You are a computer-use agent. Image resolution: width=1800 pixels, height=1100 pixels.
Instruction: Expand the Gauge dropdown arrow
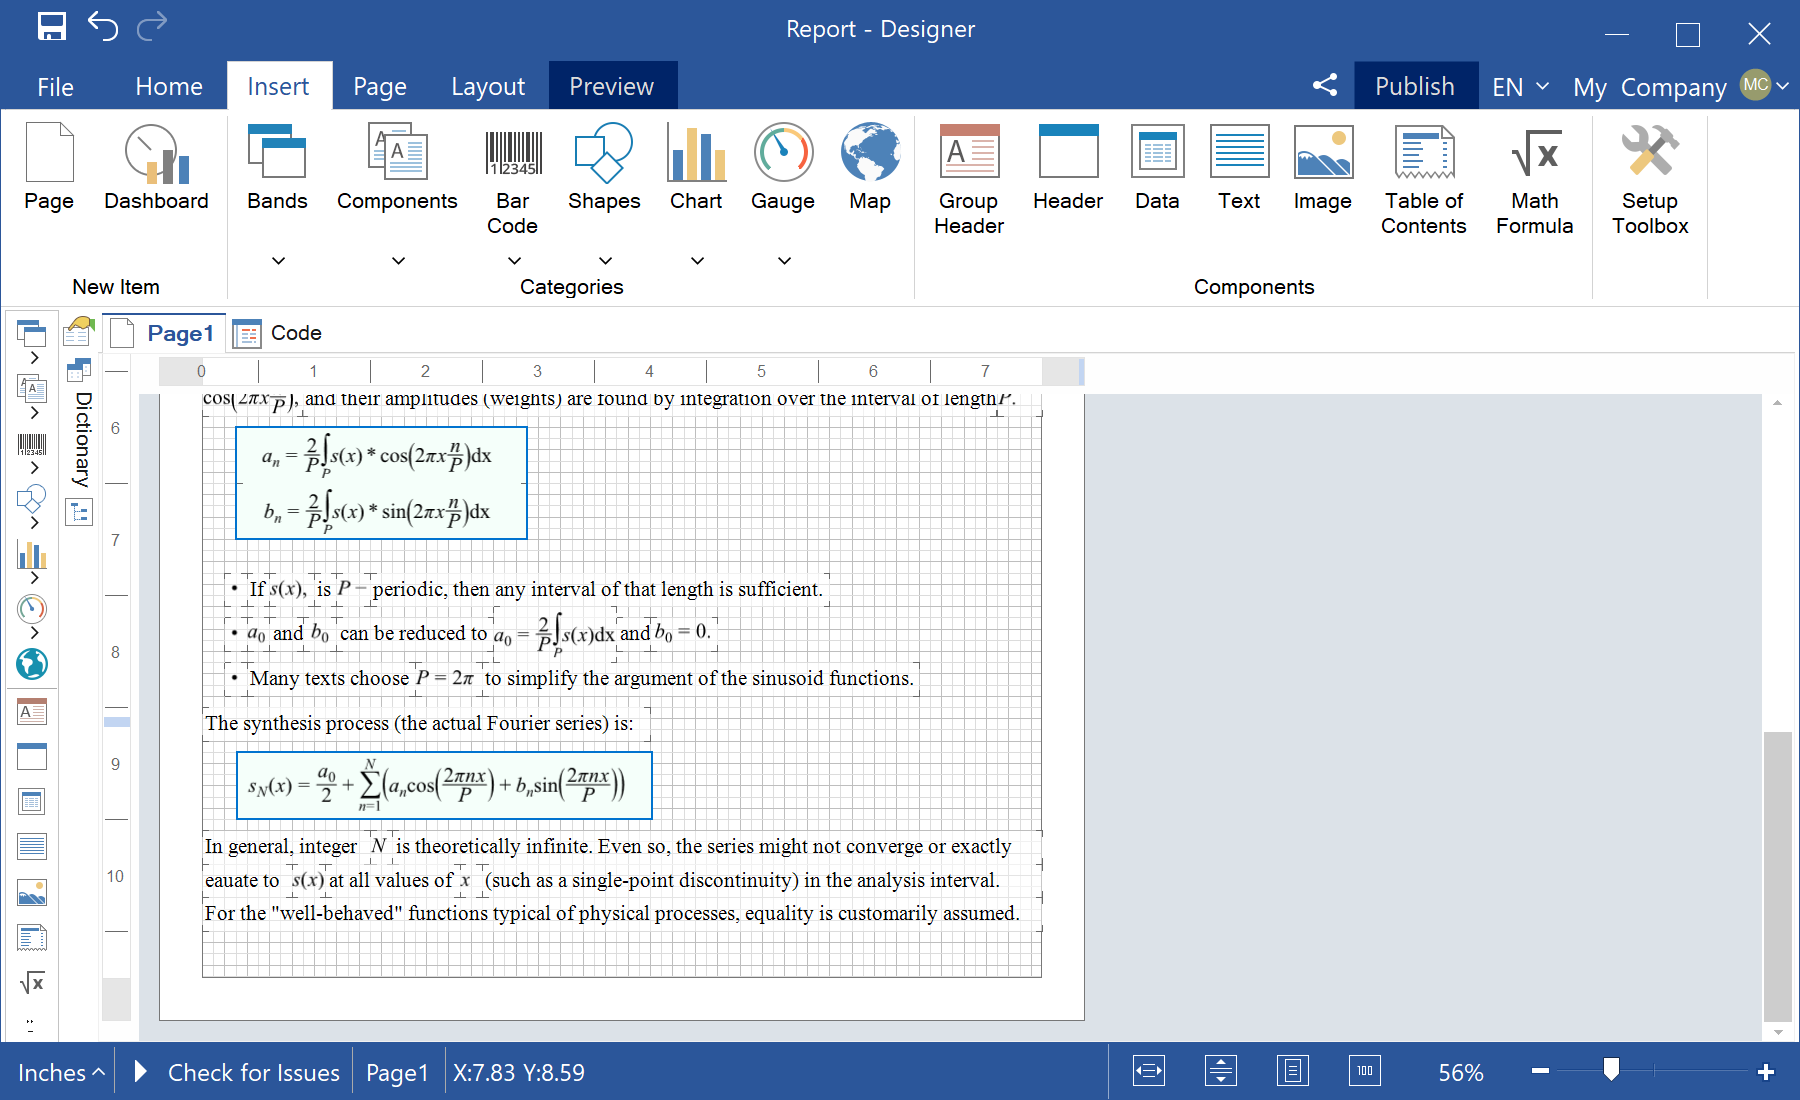tap(784, 261)
